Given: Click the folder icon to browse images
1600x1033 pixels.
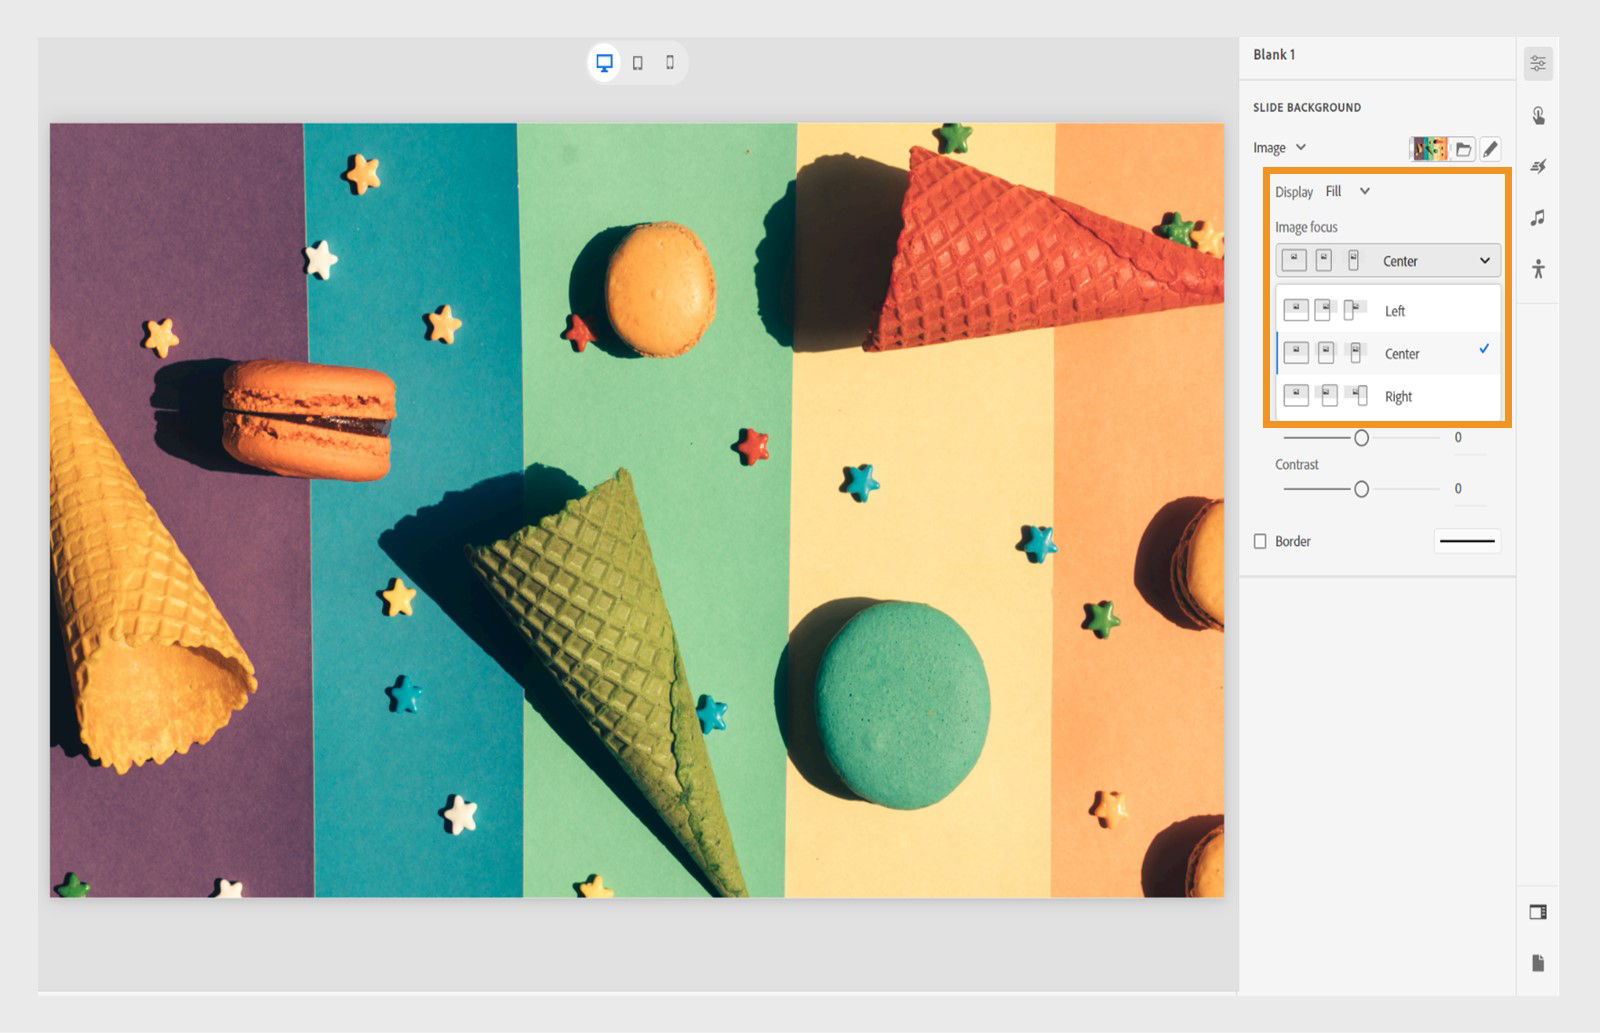Looking at the screenshot, I should [x=1464, y=147].
